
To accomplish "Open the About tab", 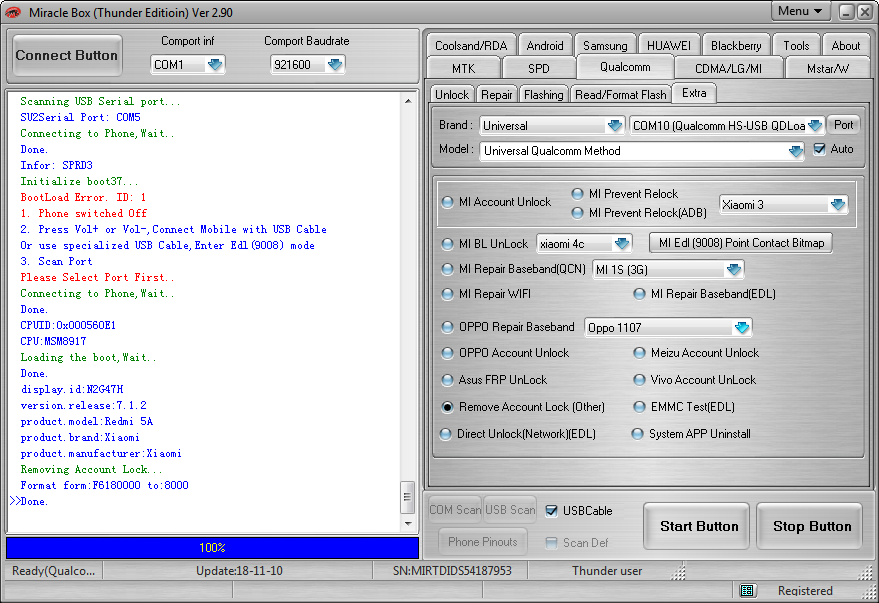I will pos(845,46).
